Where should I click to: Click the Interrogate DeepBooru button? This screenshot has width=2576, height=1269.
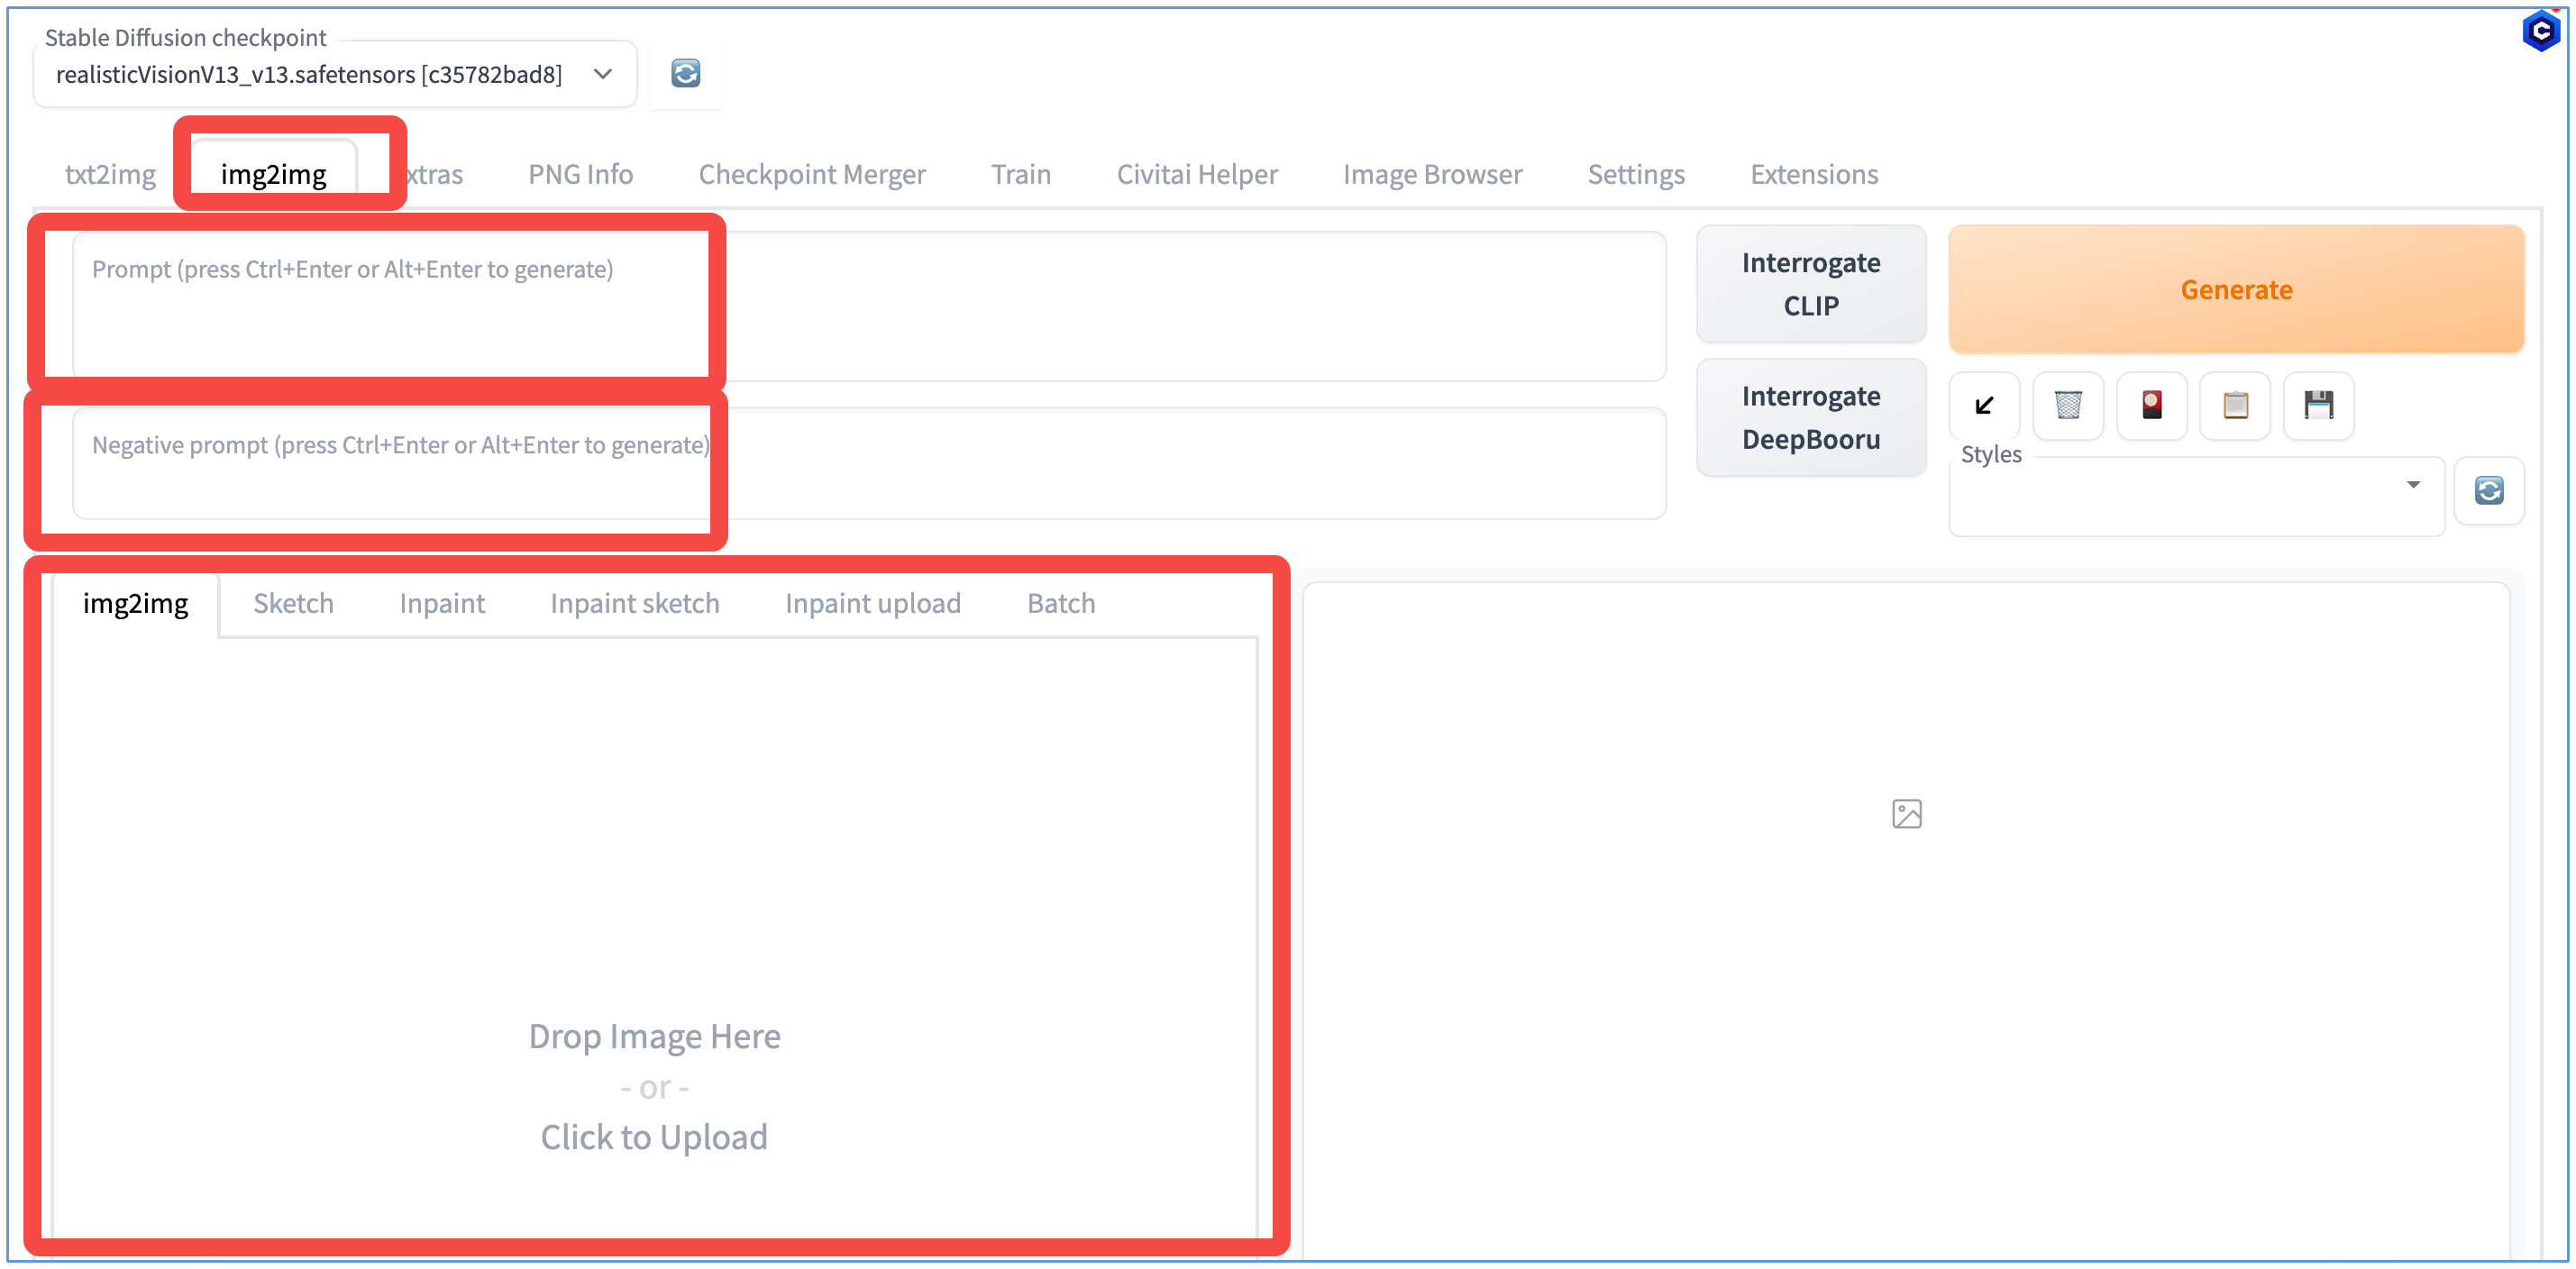tap(1810, 417)
